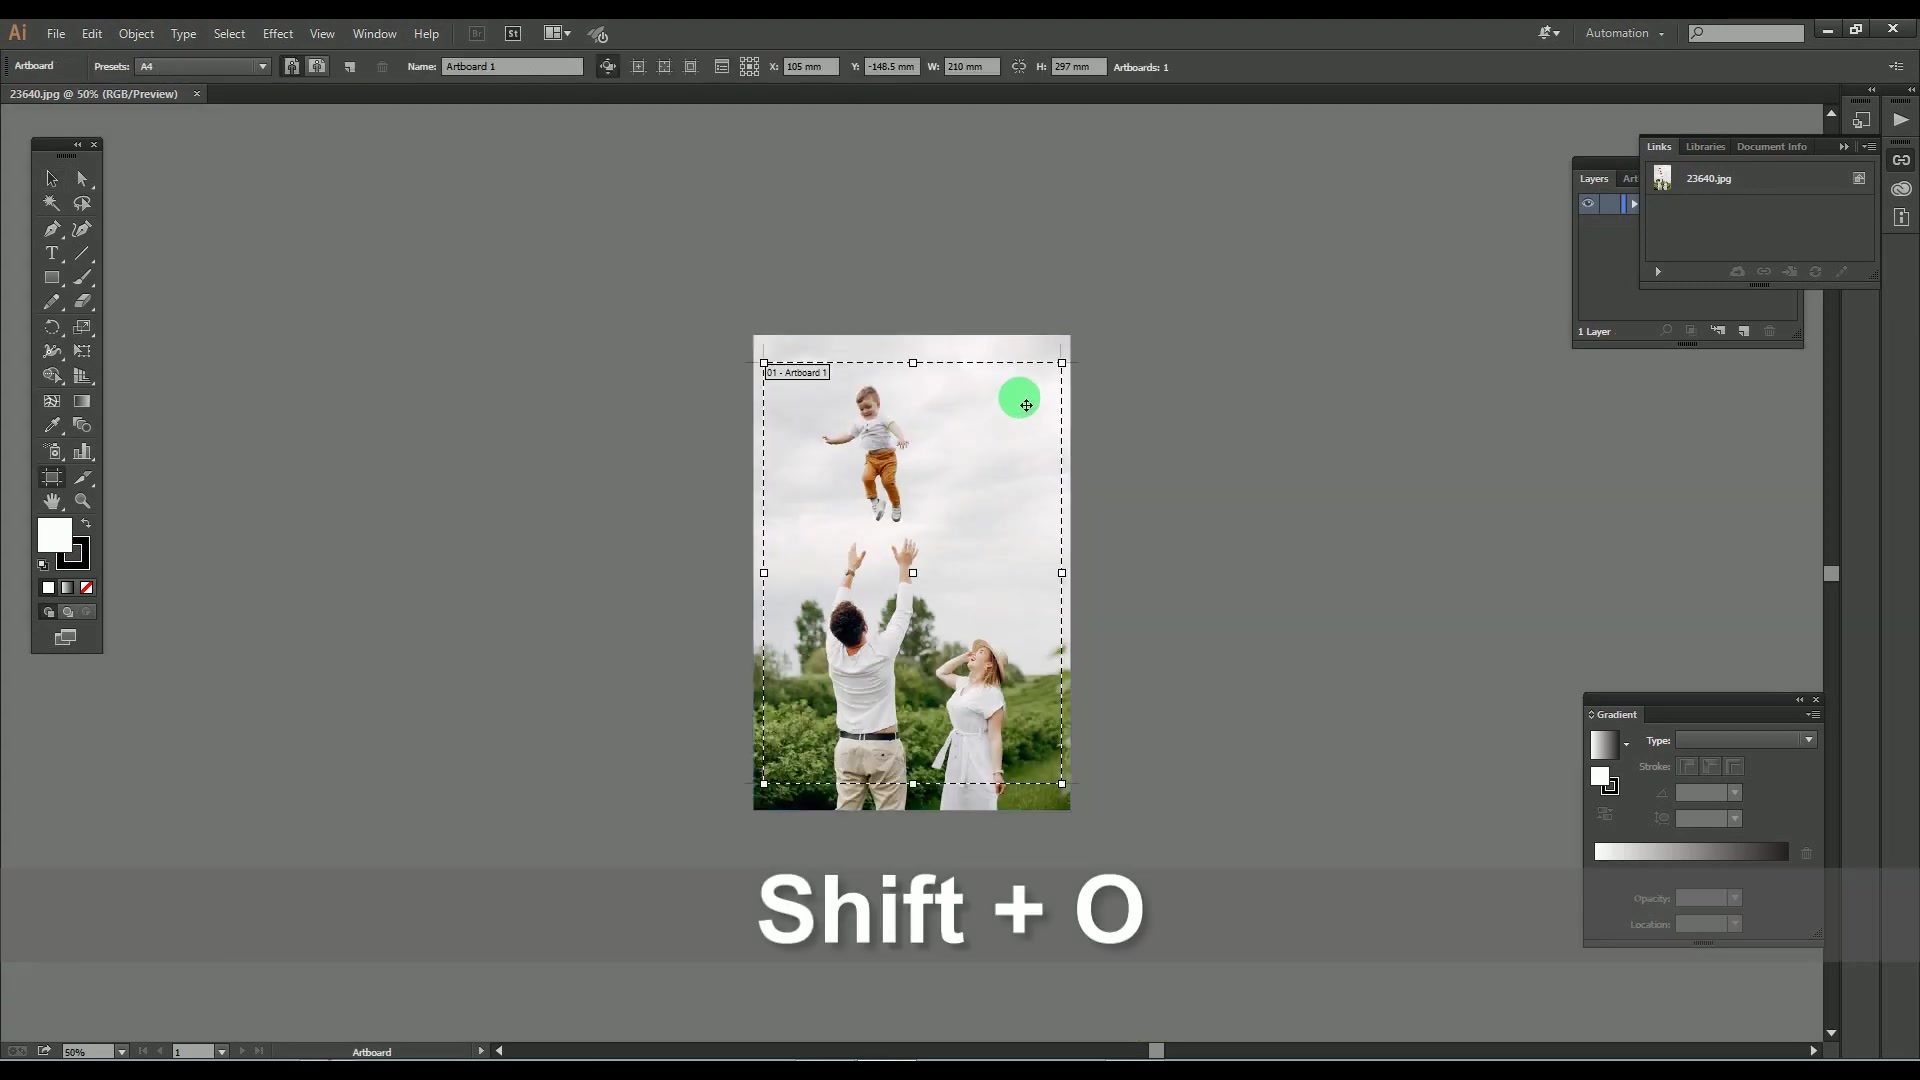
Task: Open Automation workspace switcher
Action: 1625,33
